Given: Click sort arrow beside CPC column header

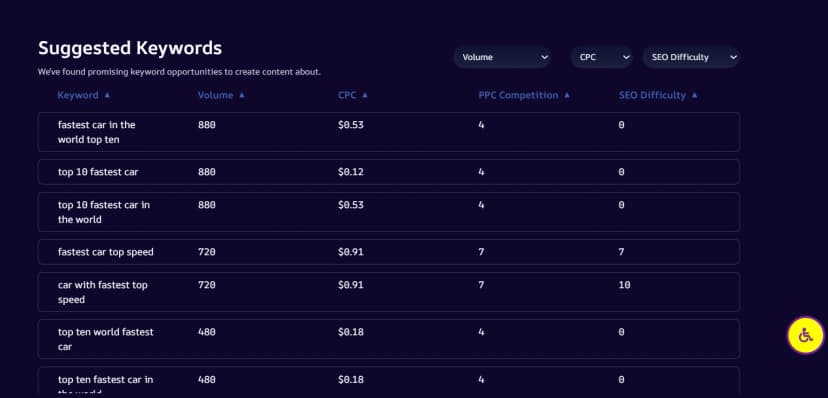Looking at the screenshot, I should 364,95.
